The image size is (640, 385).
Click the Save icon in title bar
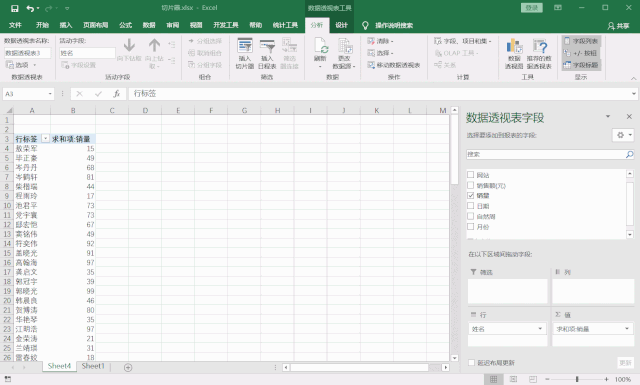[15, 8]
